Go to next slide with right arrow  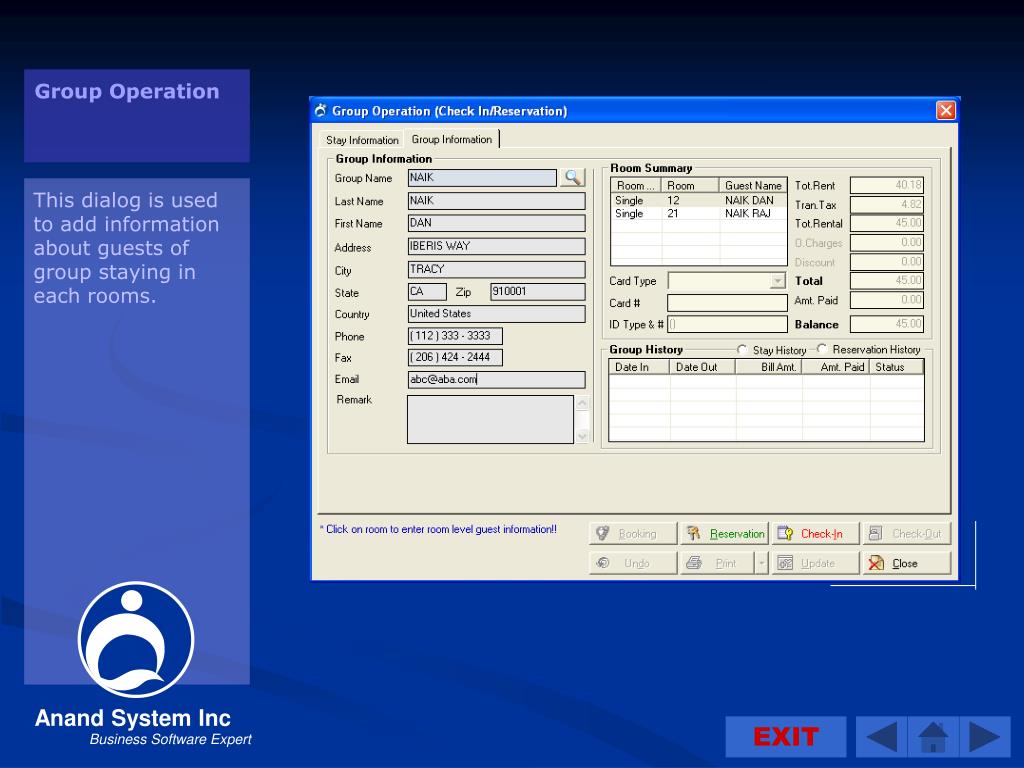pyautogui.click(x=984, y=737)
